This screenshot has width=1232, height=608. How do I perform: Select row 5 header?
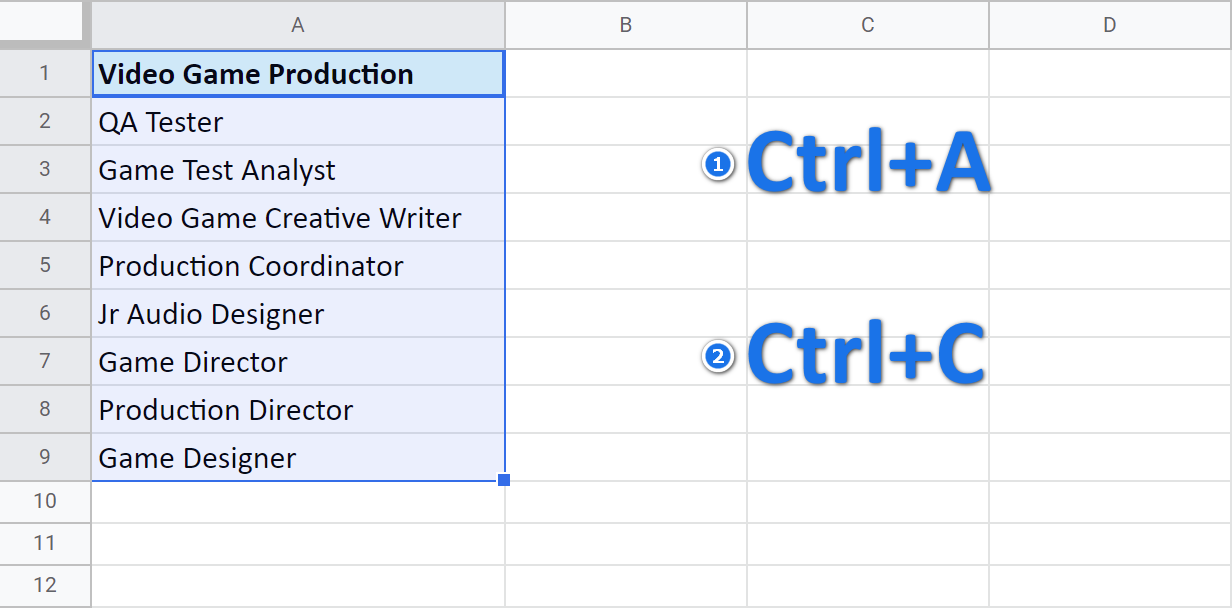point(44,265)
